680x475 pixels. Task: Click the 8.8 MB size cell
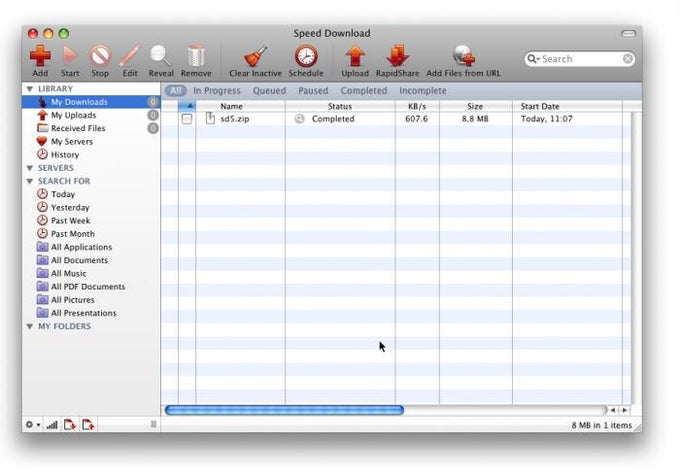tap(475, 119)
